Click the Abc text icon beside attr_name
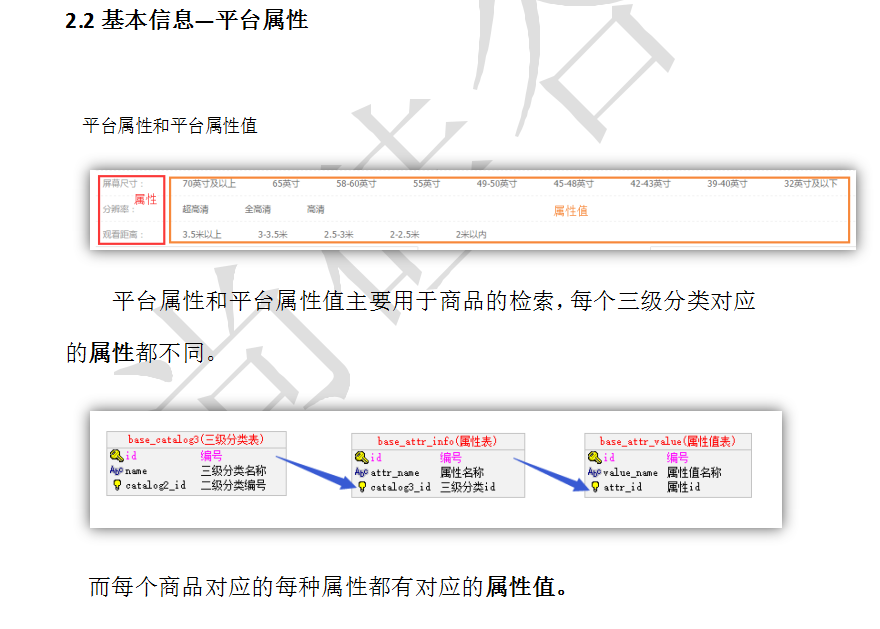 click(361, 472)
